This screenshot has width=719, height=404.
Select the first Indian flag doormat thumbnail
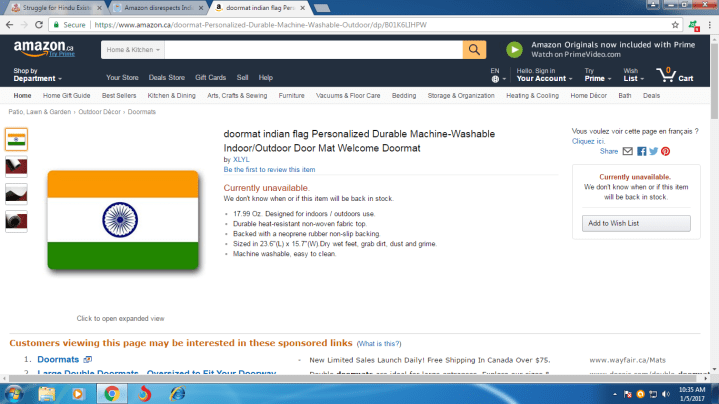(x=16, y=139)
